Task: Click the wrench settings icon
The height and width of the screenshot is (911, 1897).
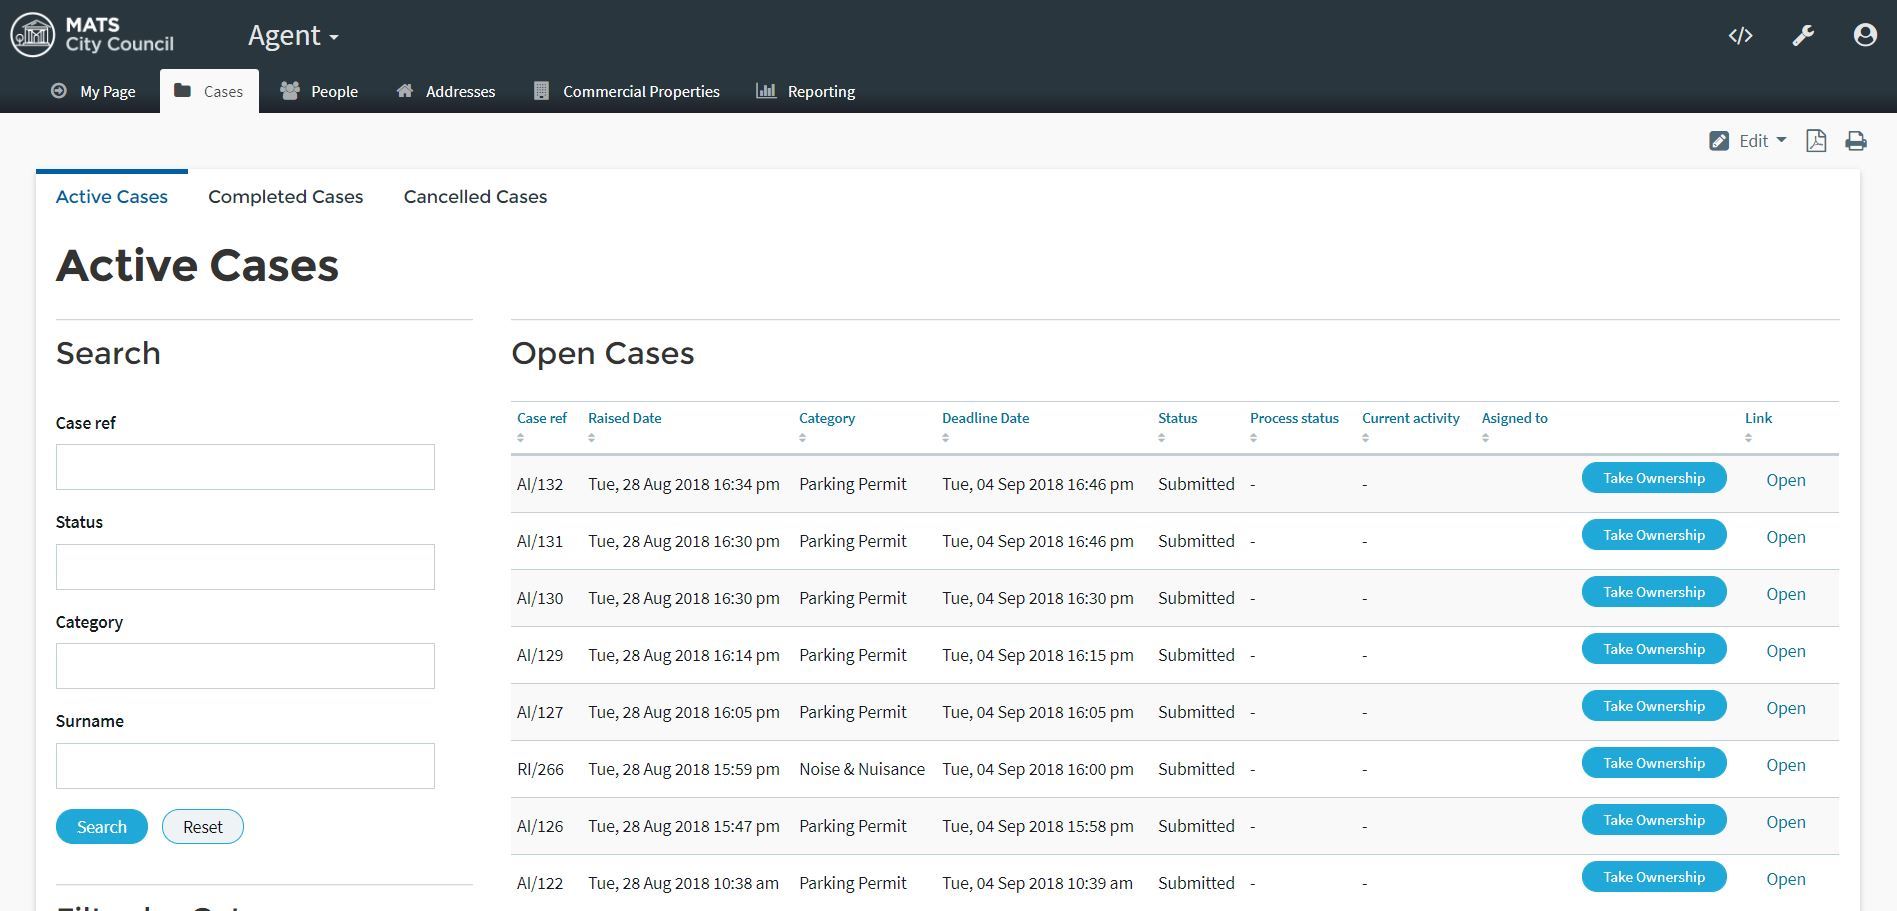Action: tap(1802, 36)
